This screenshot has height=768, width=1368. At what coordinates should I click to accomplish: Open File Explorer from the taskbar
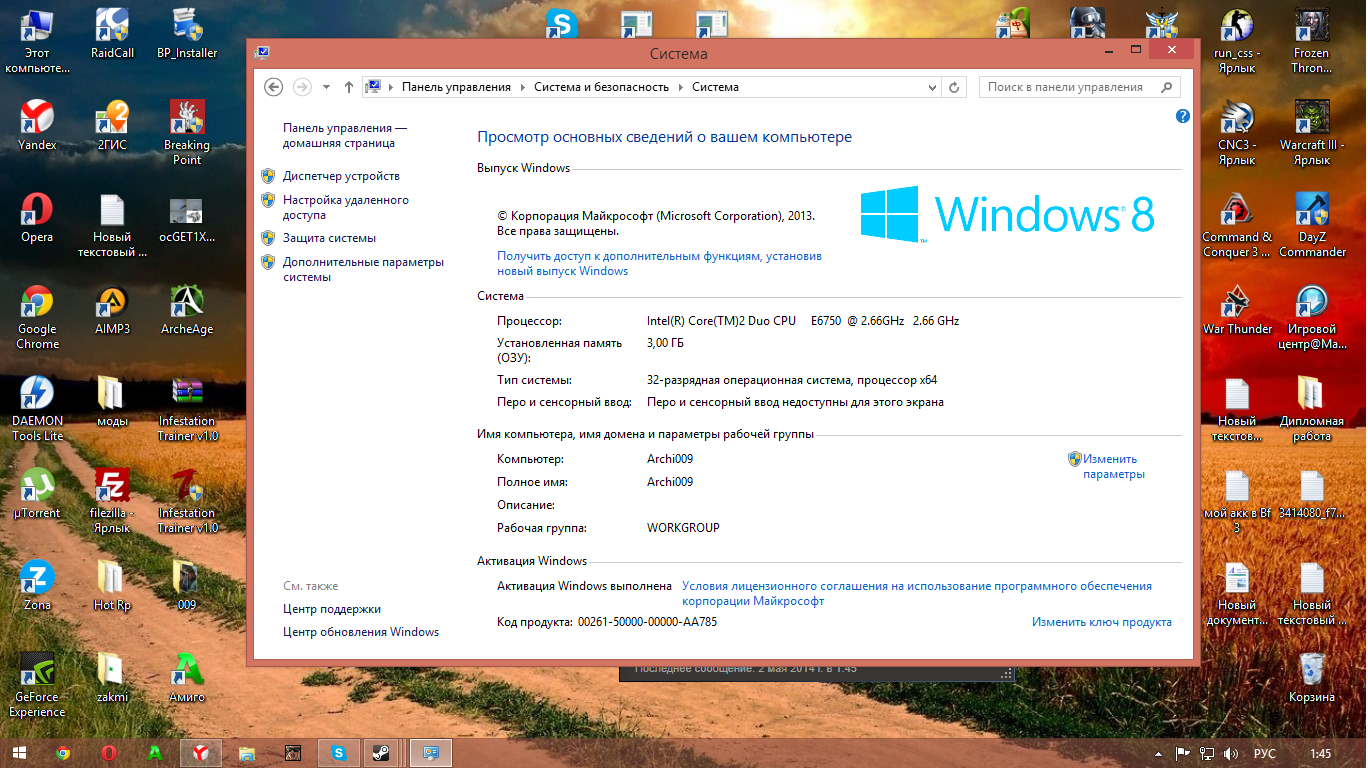[x=247, y=753]
